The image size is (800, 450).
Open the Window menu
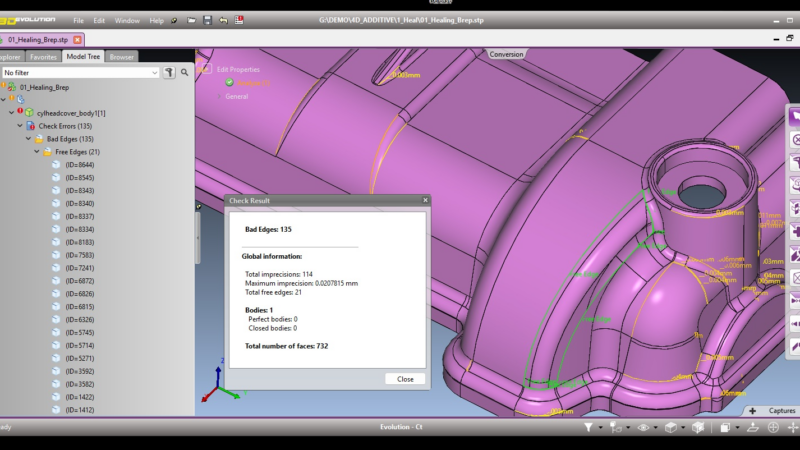pyautogui.click(x=127, y=20)
